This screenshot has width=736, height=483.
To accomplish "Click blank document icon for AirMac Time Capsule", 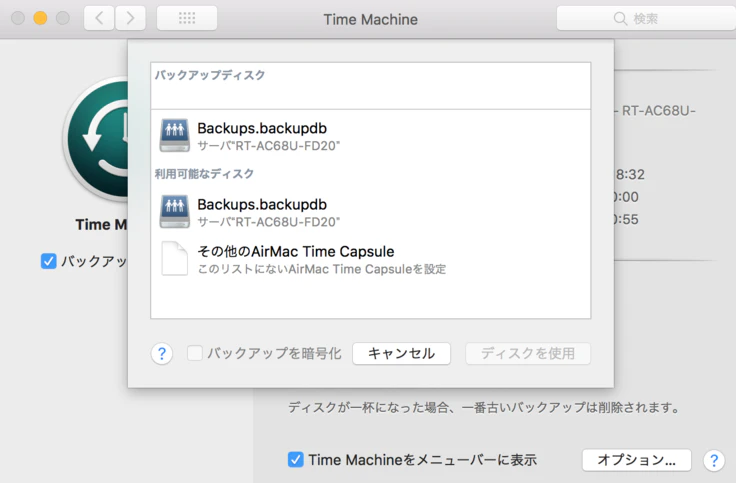I will (175, 258).
